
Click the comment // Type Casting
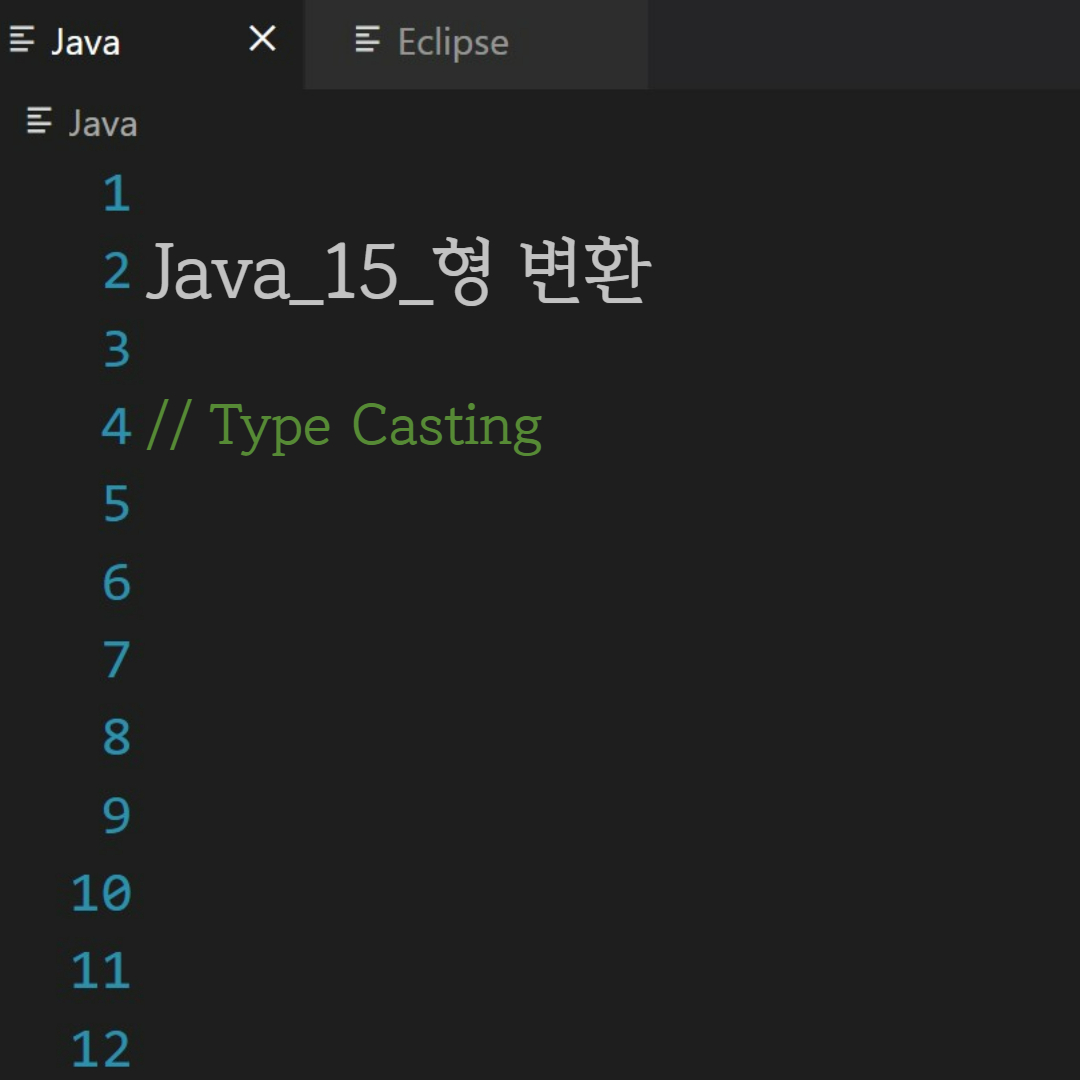[344, 427]
